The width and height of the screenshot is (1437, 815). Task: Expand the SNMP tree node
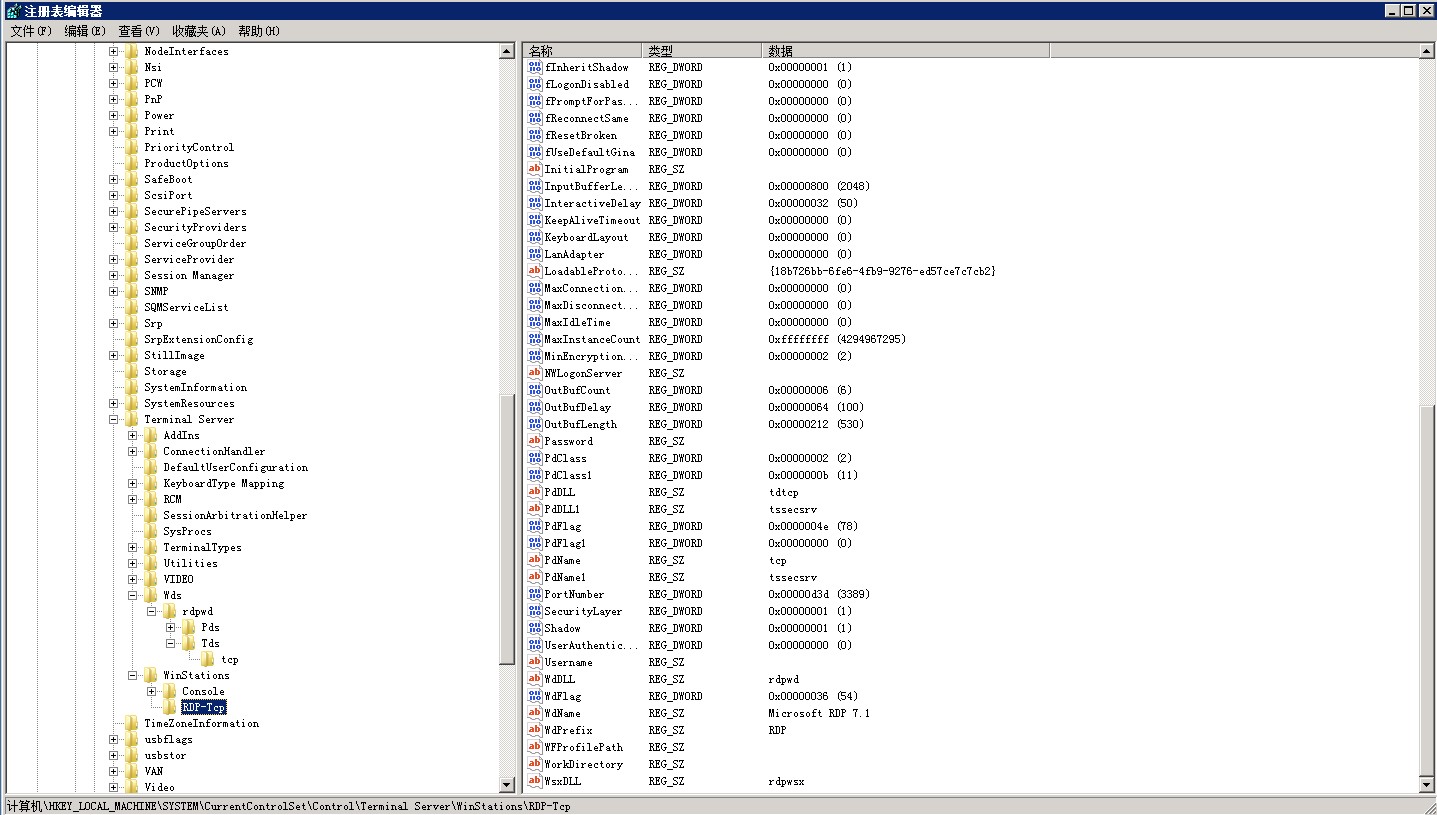pos(113,291)
